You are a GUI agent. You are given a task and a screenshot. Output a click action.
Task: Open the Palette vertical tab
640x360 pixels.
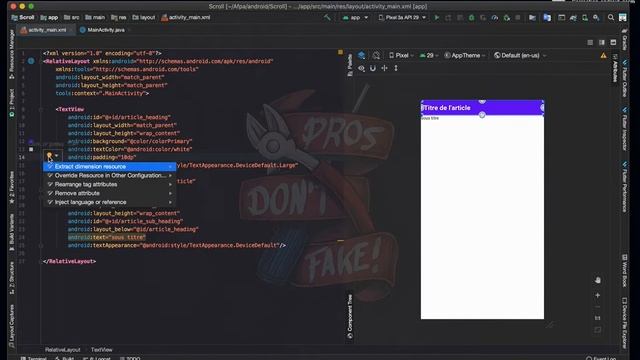click(350, 65)
